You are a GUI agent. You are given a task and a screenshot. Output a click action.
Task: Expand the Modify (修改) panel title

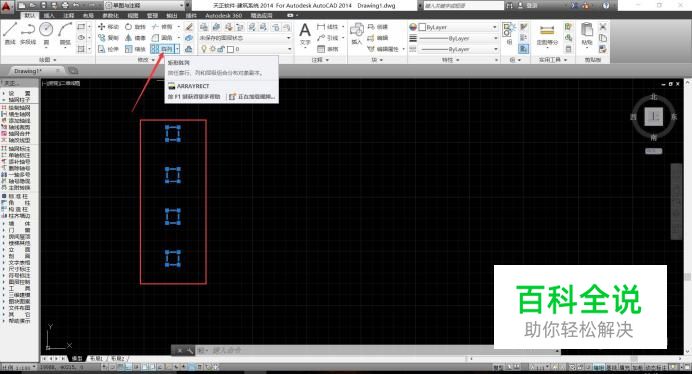tap(146, 60)
